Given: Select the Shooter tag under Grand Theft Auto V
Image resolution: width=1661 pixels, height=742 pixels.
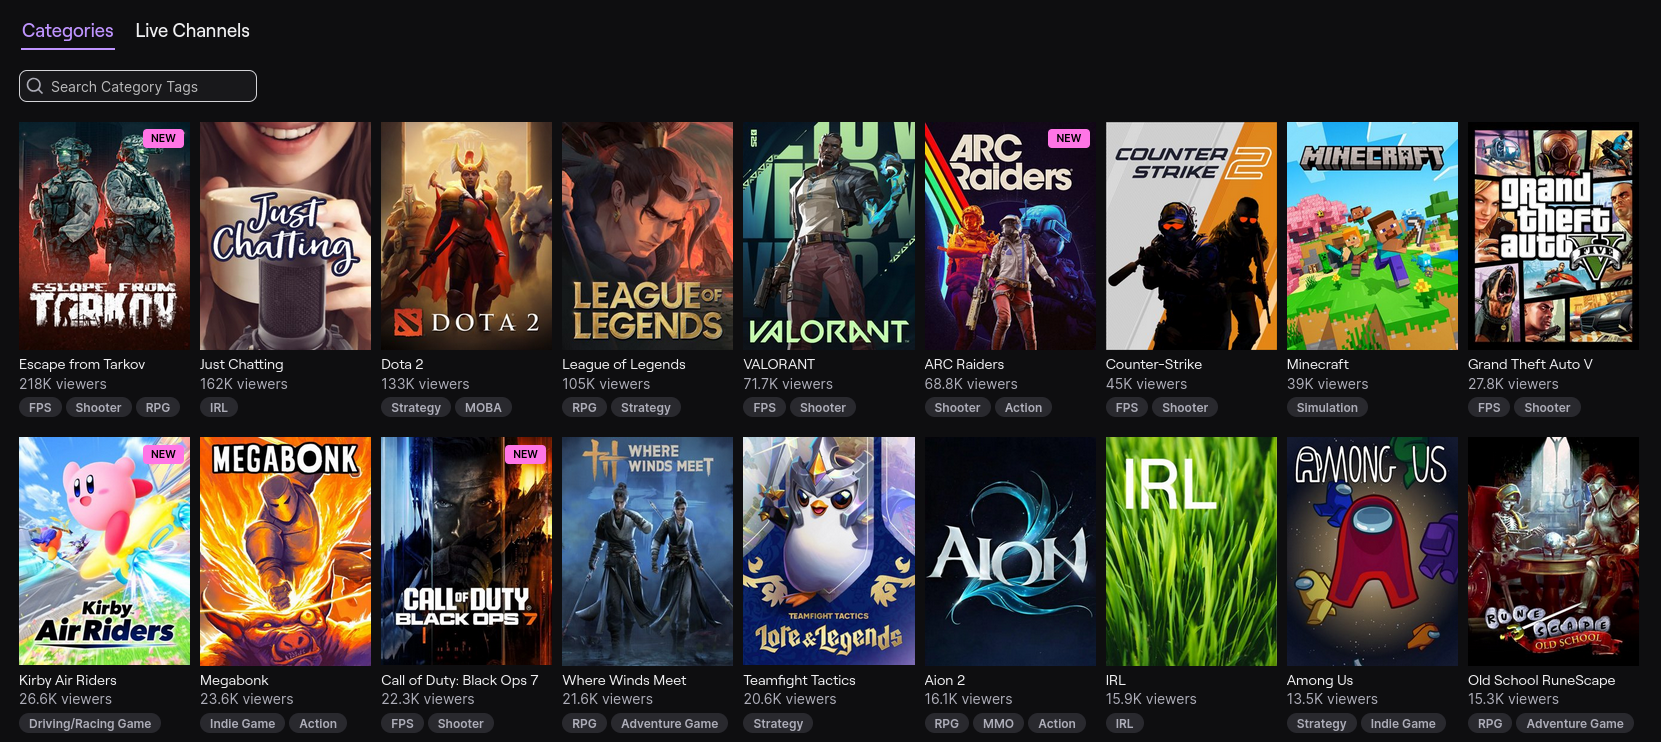Looking at the screenshot, I should pyautogui.click(x=1547, y=407).
